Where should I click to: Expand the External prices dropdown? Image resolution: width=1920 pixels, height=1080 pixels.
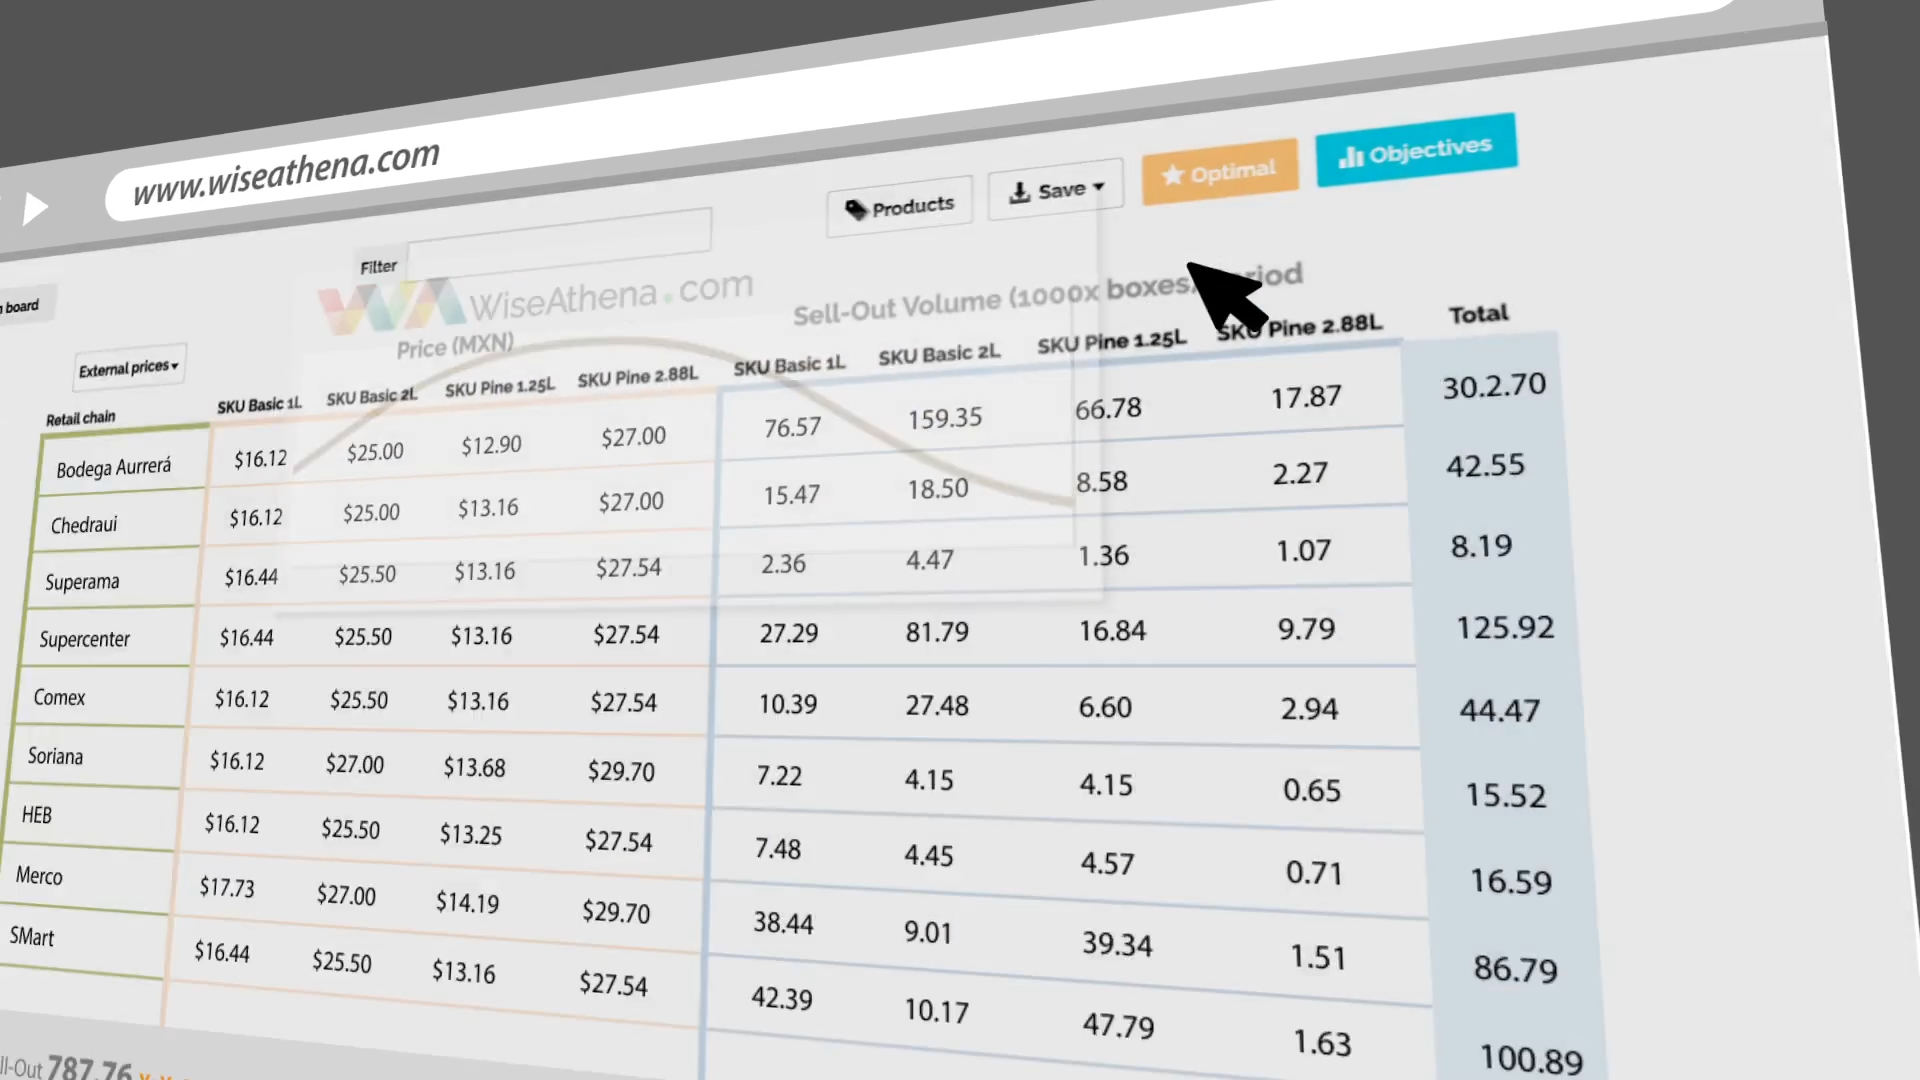tap(129, 368)
